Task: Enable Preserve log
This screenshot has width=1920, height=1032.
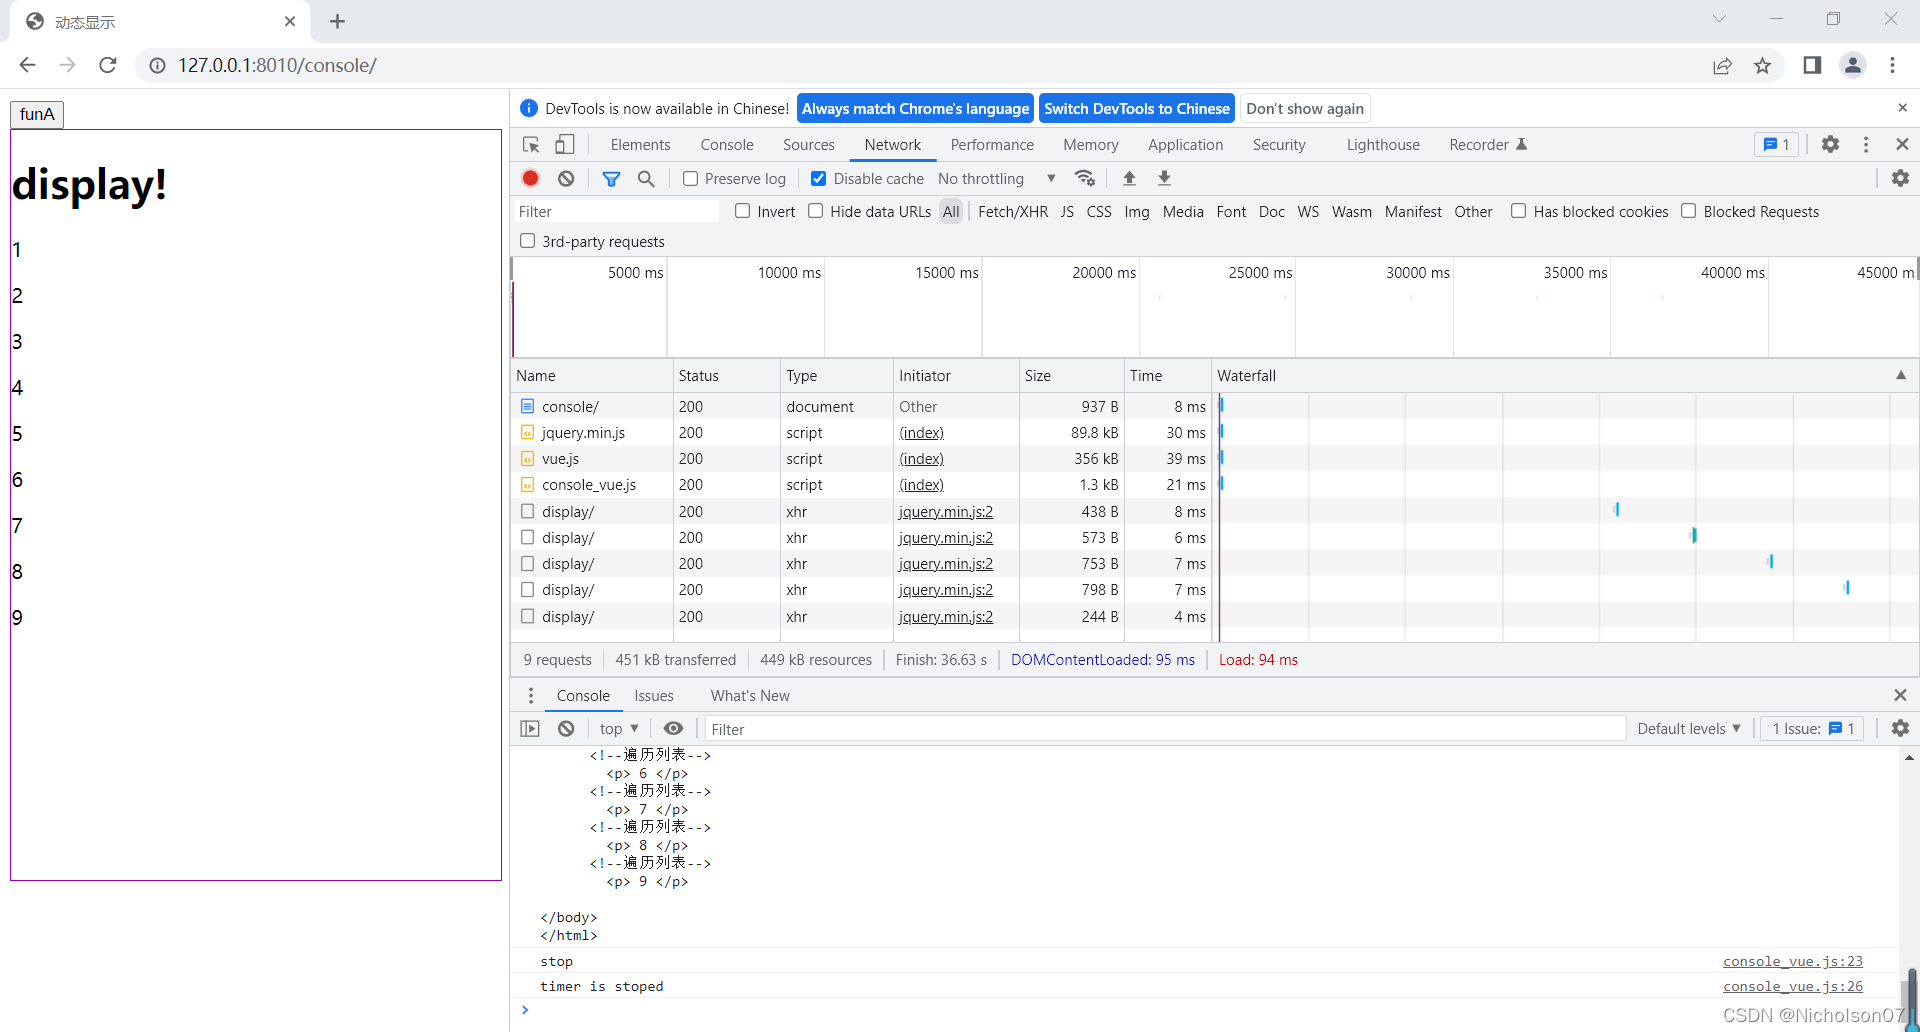Action: click(x=690, y=178)
